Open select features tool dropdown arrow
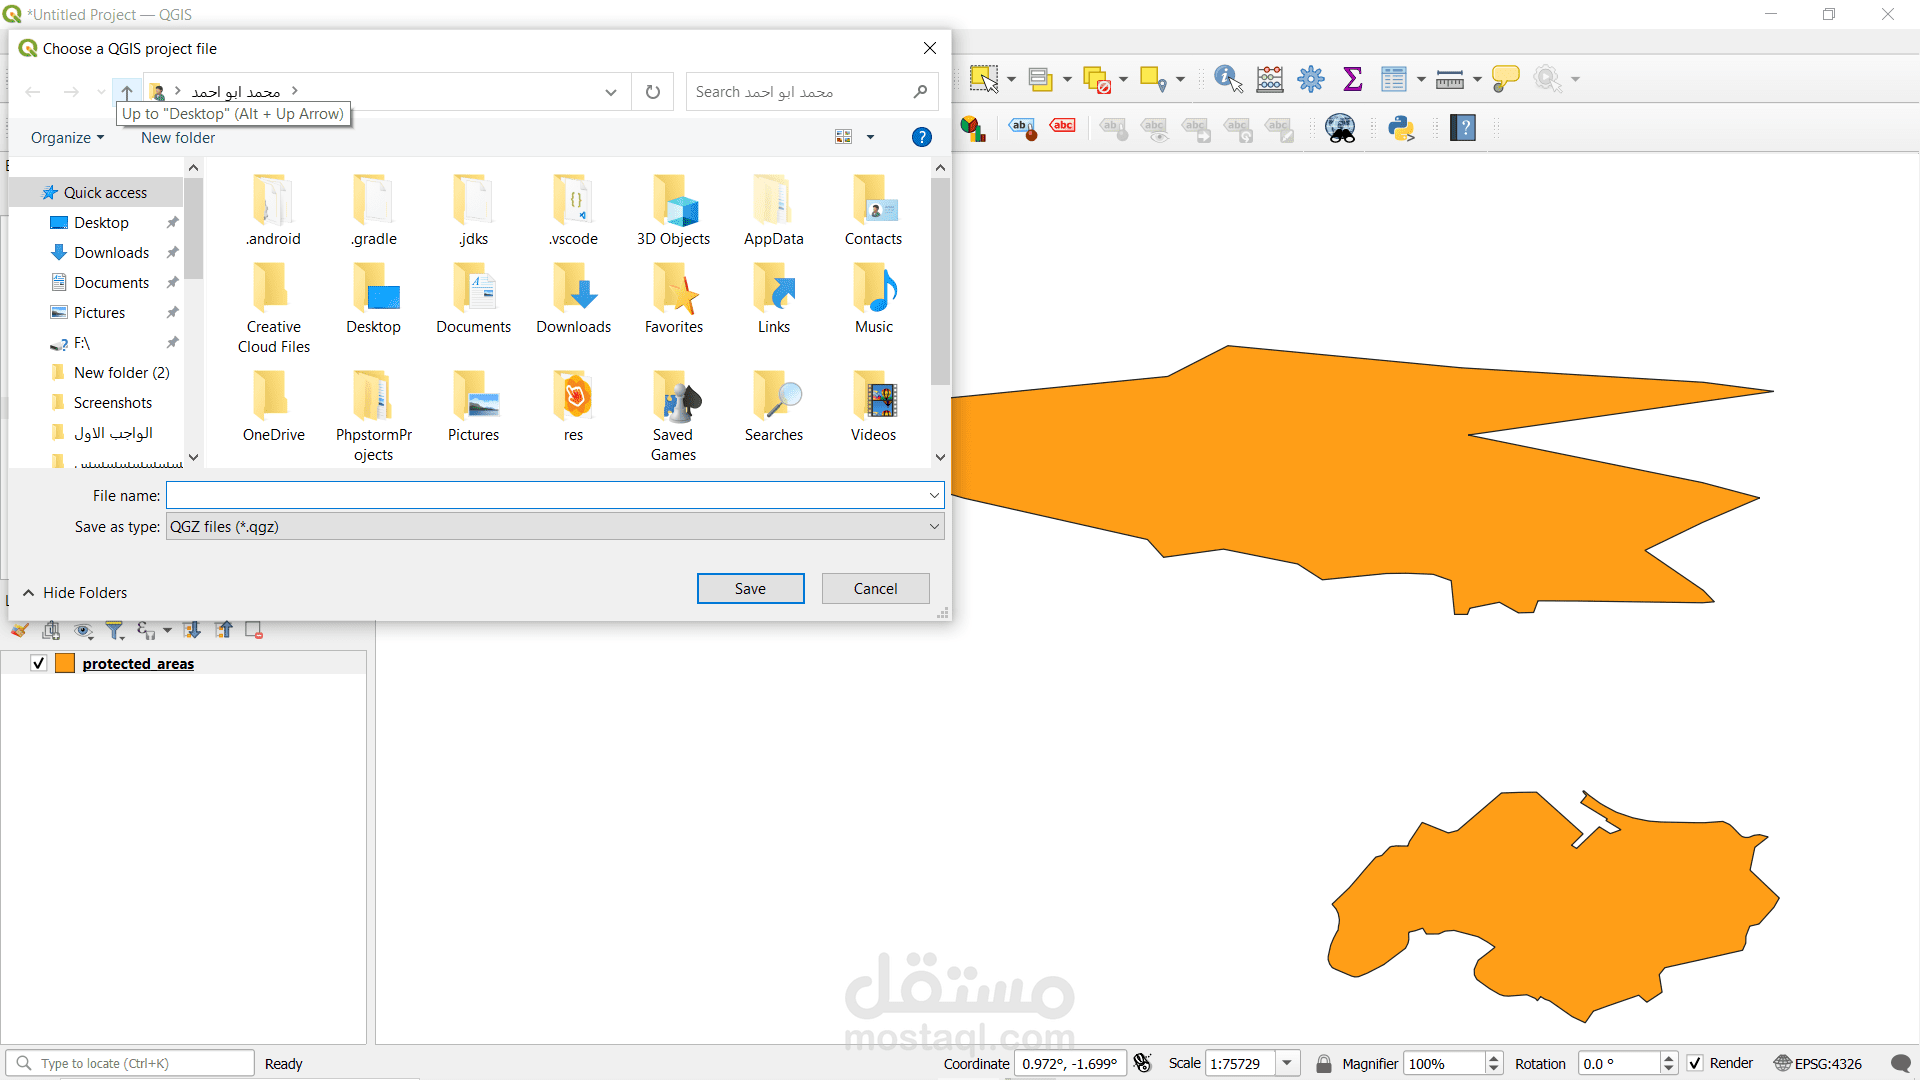Viewport: 1920px width, 1080px height. (1011, 79)
